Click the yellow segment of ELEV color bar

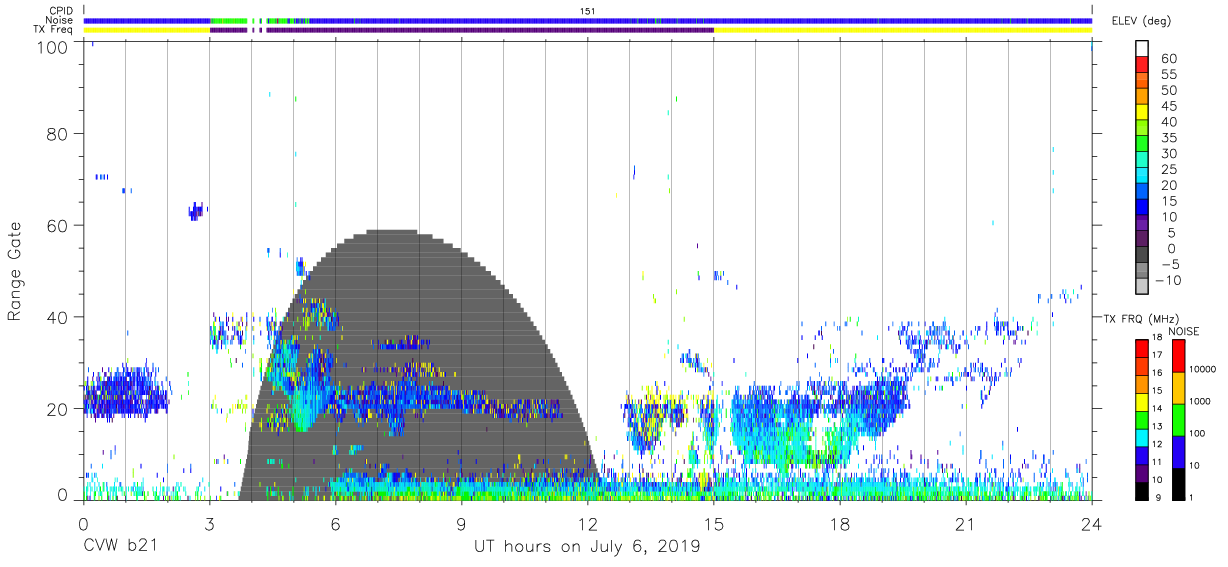1143,113
